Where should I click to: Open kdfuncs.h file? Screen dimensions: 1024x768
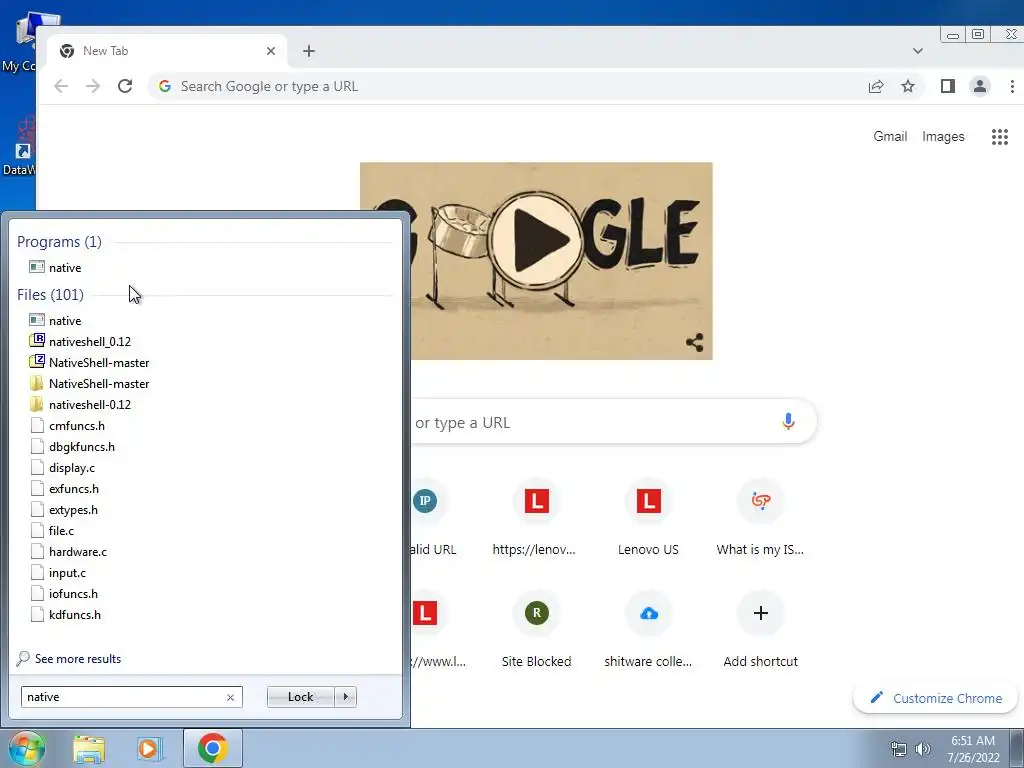pos(65,615)
